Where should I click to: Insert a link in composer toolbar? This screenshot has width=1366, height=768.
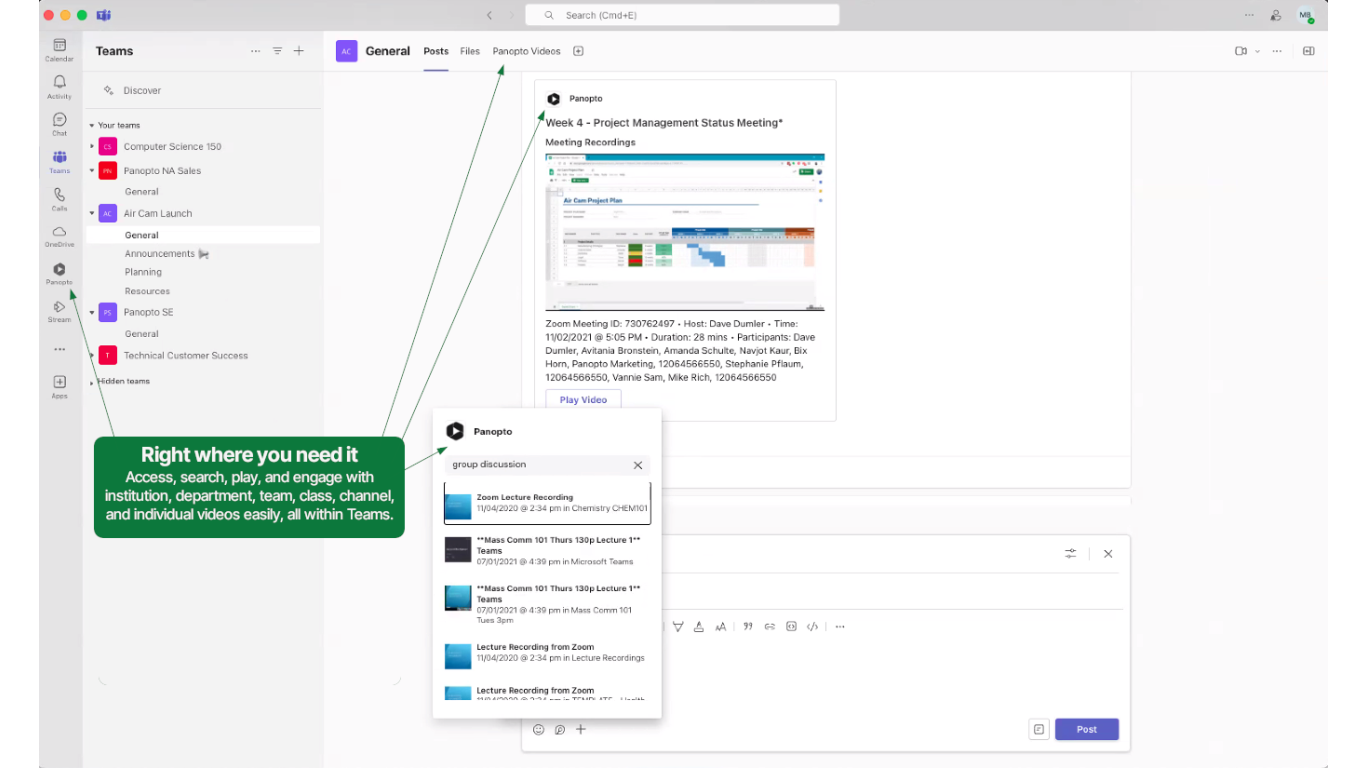pos(769,627)
